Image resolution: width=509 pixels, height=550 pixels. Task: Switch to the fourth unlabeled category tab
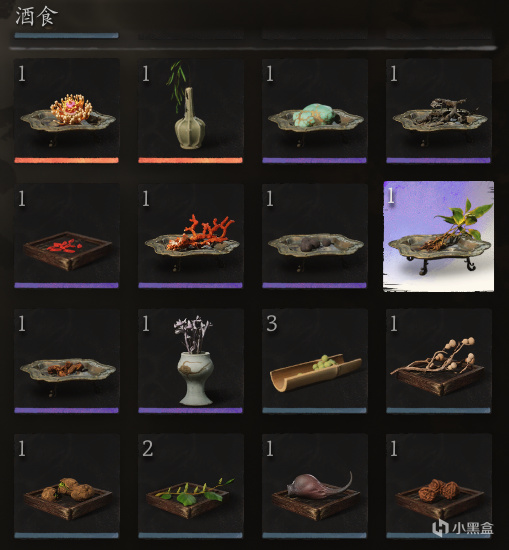coord(438,35)
